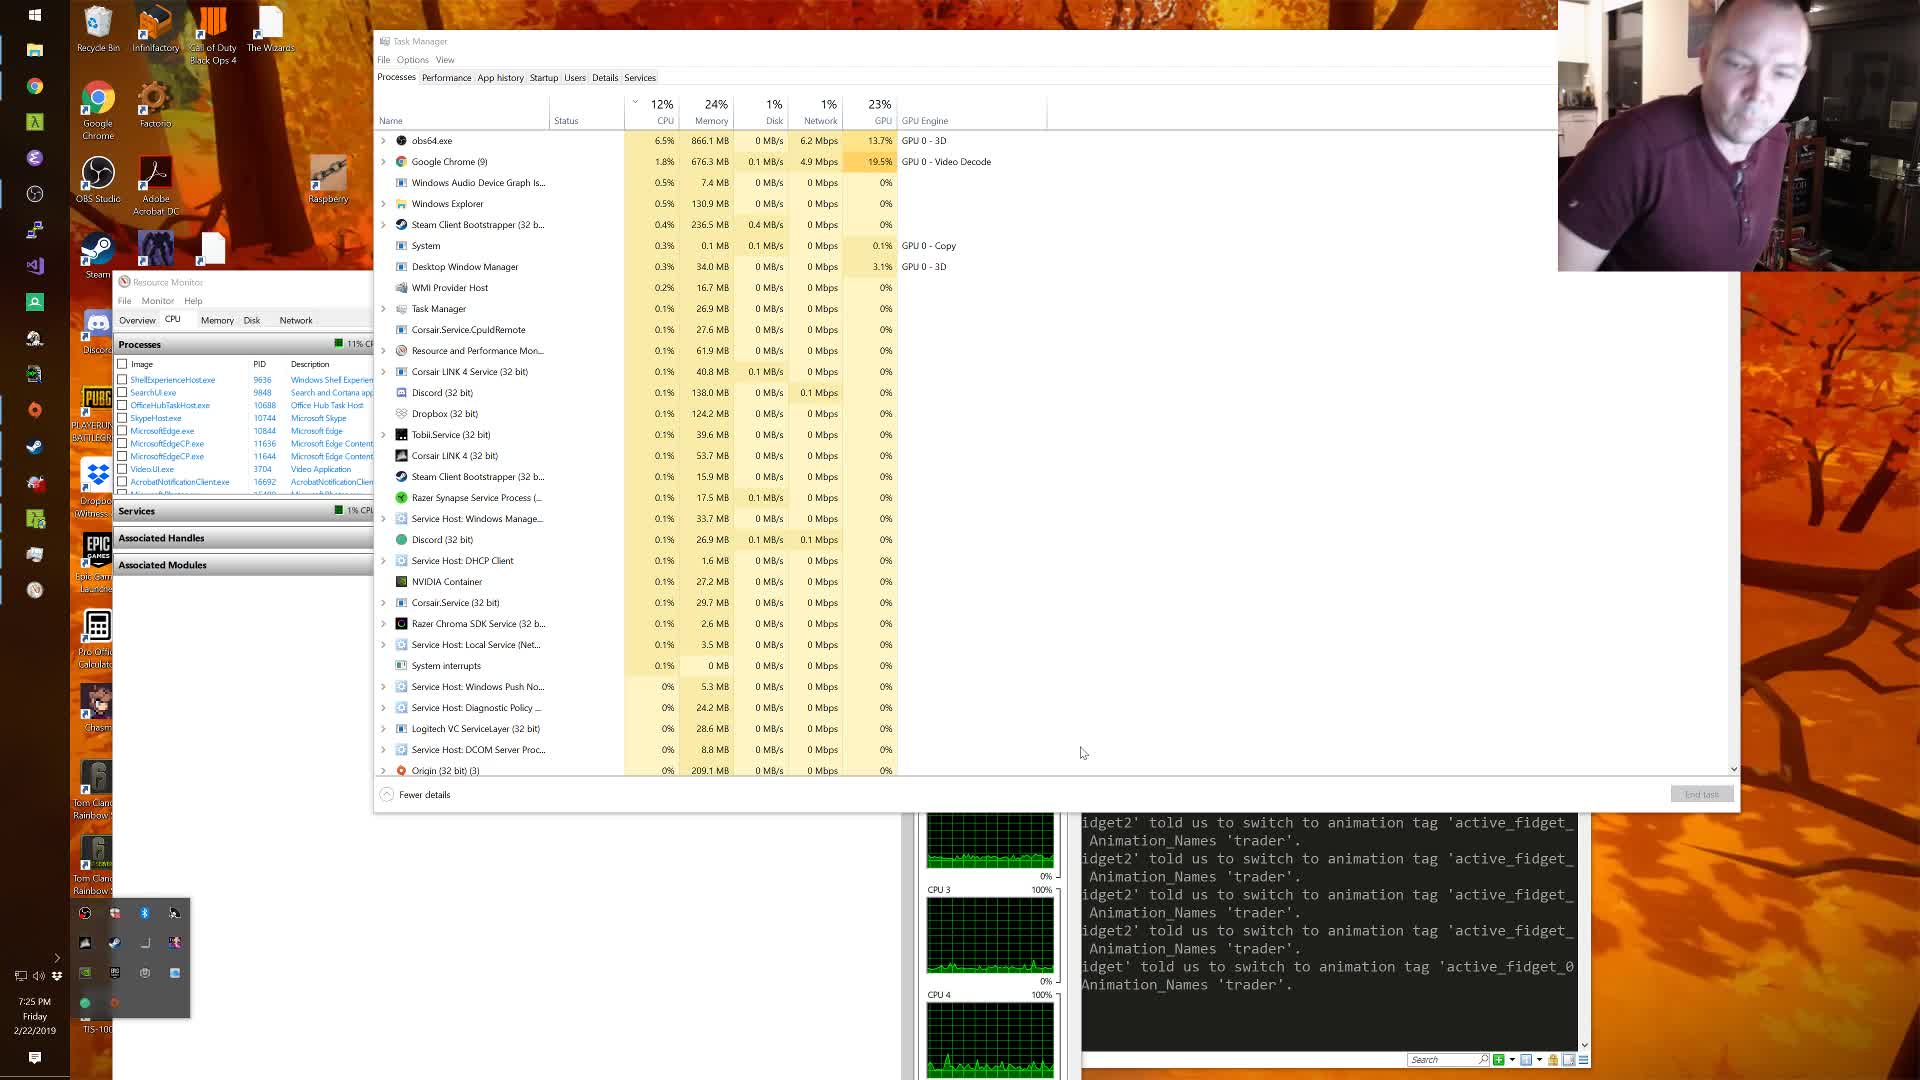
Task: Expand Service Host: DHCP Client row
Action: tap(383, 561)
